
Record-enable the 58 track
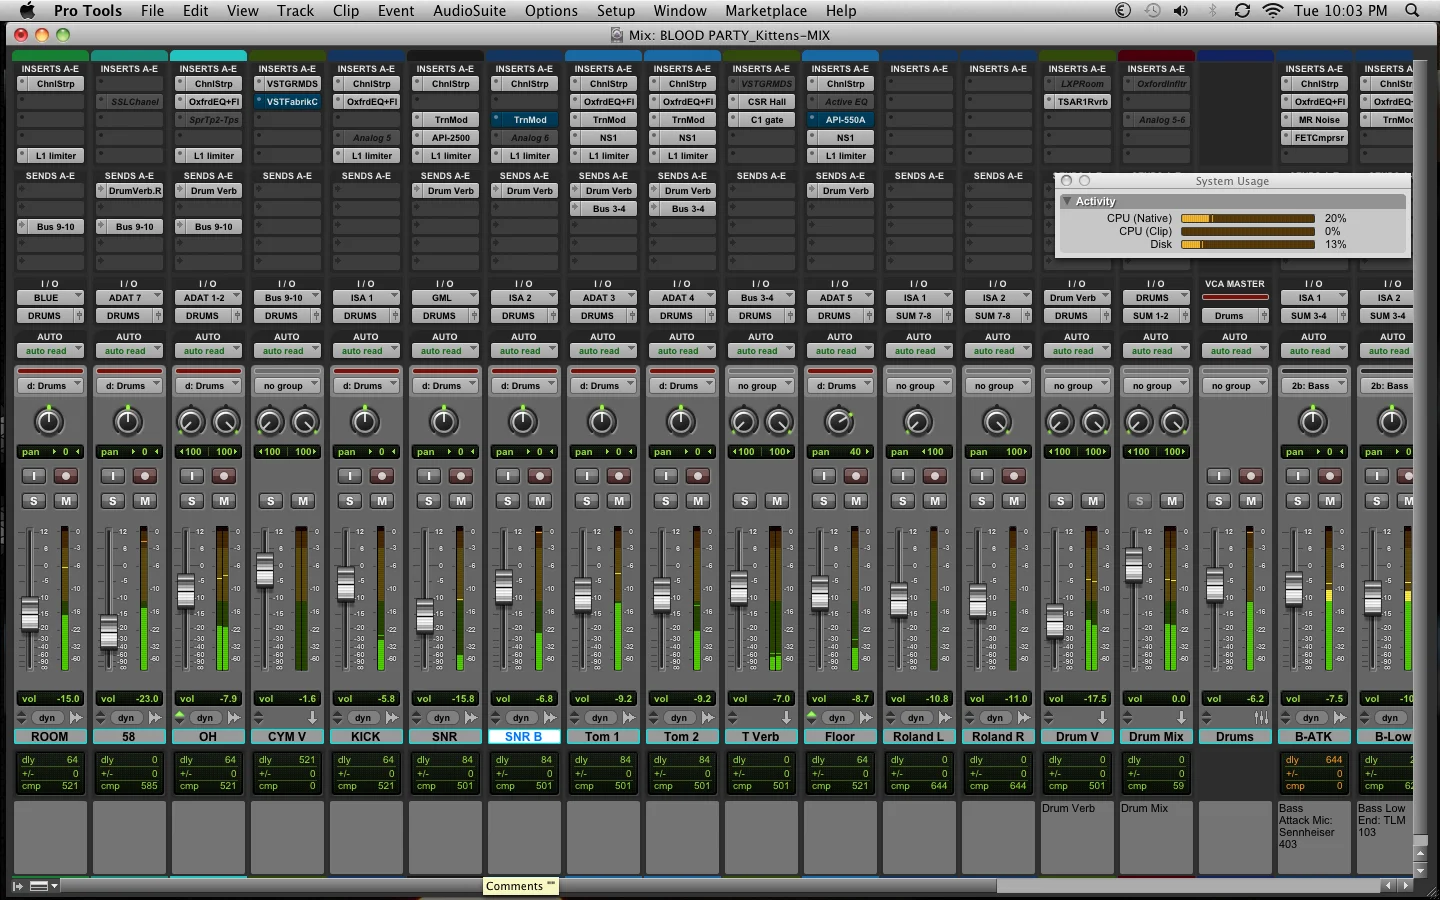[145, 476]
